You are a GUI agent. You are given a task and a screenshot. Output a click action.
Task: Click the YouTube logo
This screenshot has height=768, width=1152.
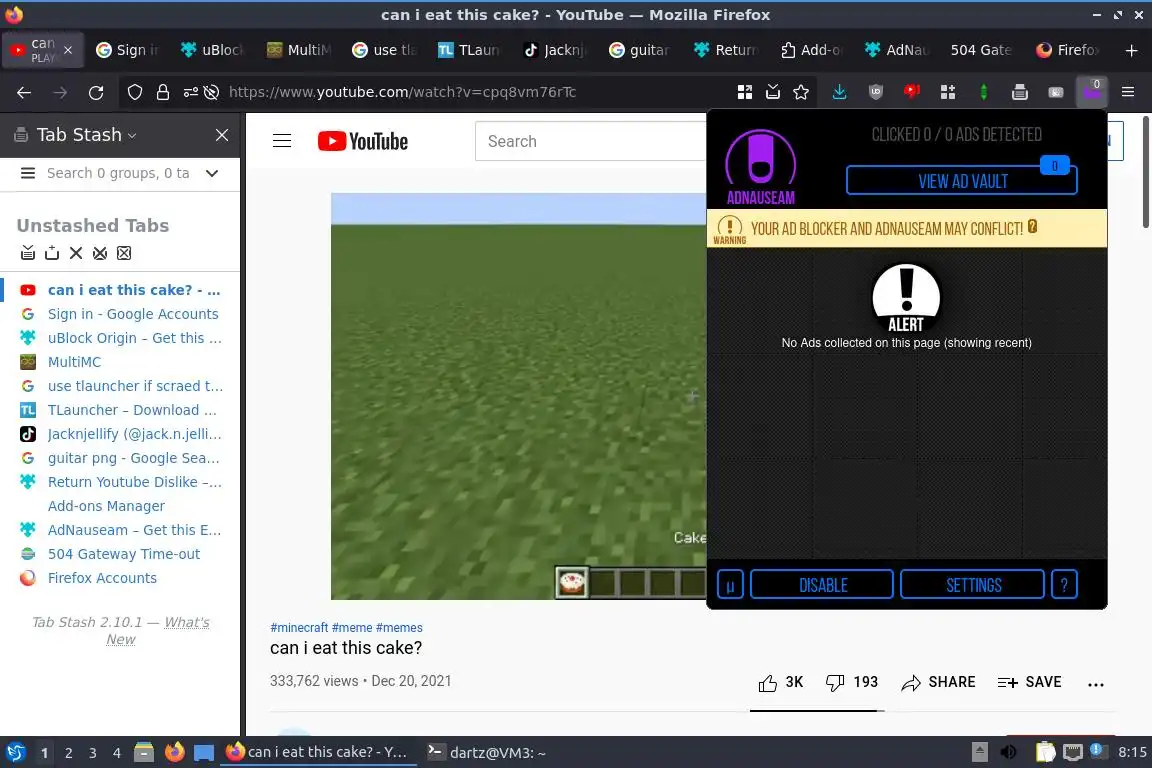point(363,141)
